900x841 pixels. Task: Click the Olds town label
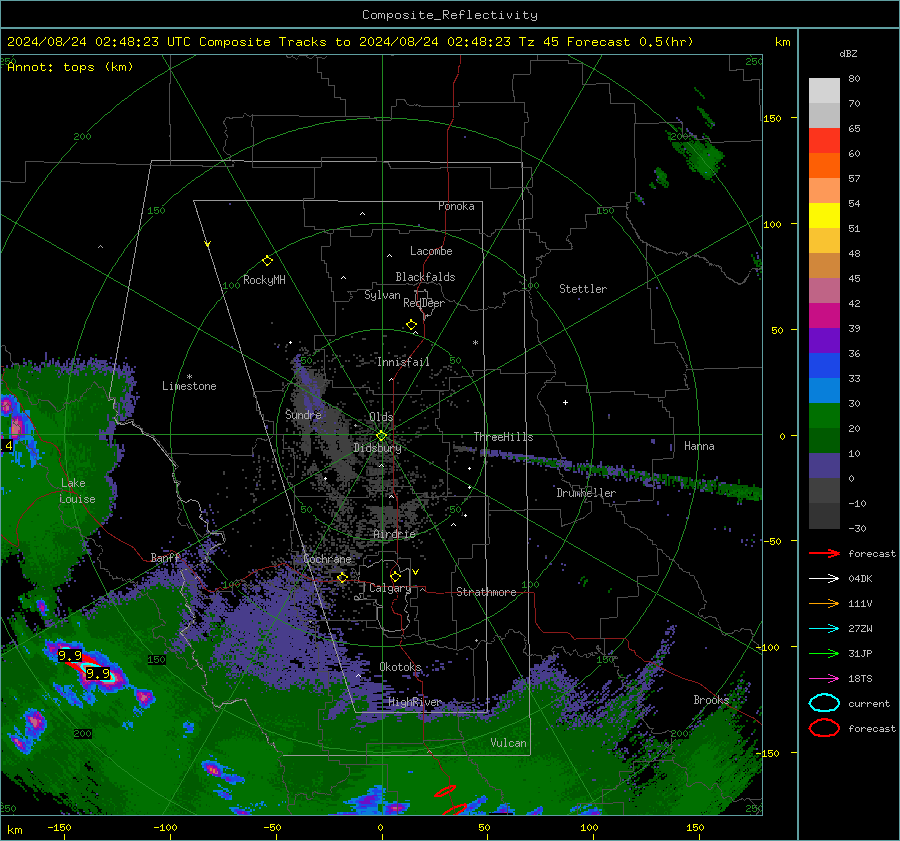pyautogui.click(x=381, y=417)
